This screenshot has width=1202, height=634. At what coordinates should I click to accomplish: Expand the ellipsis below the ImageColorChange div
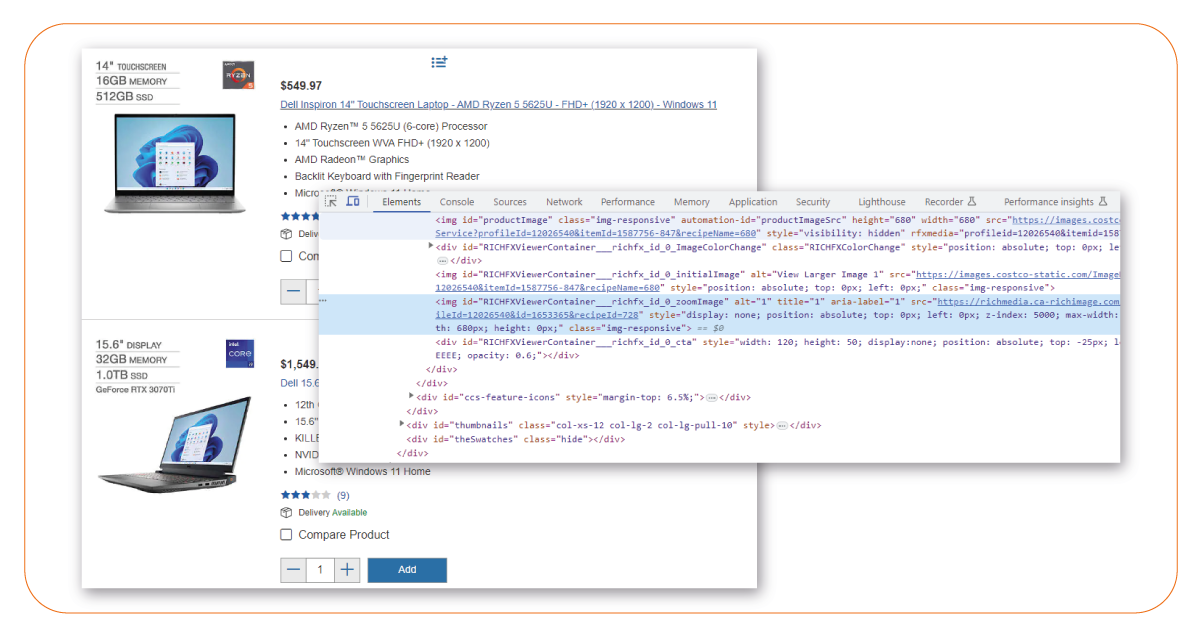[x=442, y=260]
